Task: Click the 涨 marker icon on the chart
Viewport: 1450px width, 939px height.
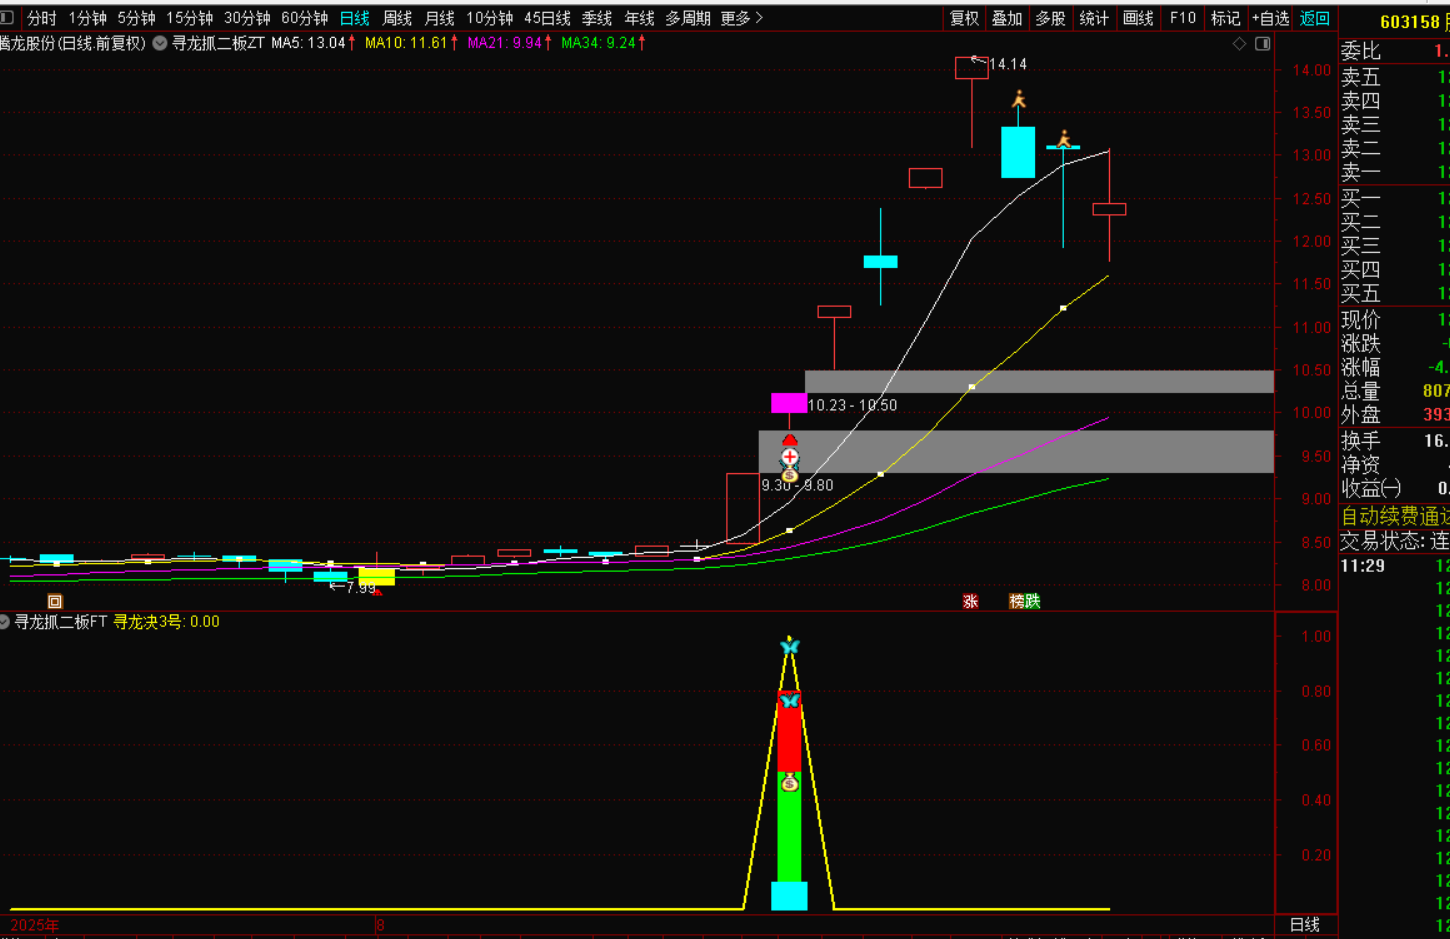Action: click(x=970, y=601)
